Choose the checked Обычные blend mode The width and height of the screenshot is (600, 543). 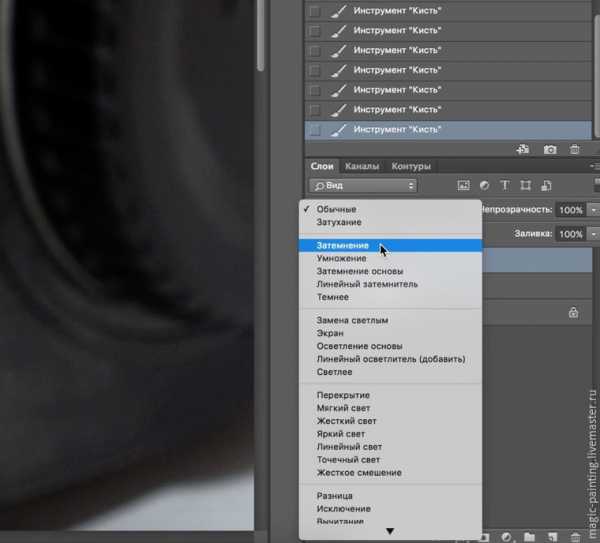coord(390,209)
